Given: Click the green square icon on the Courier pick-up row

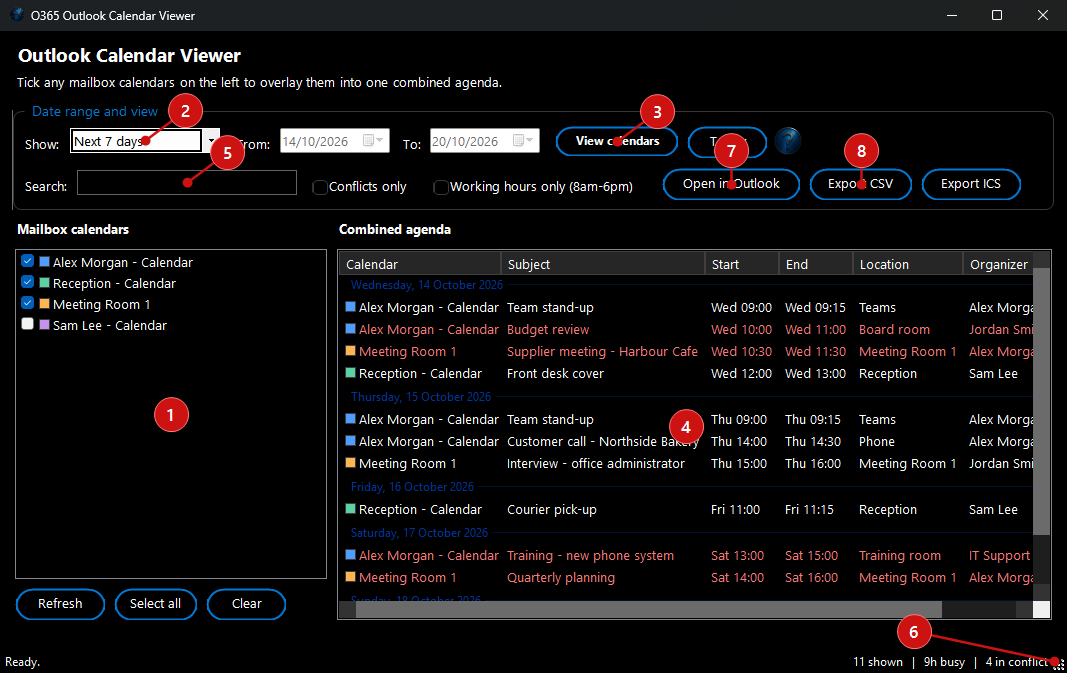Looking at the screenshot, I should click(x=350, y=509).
